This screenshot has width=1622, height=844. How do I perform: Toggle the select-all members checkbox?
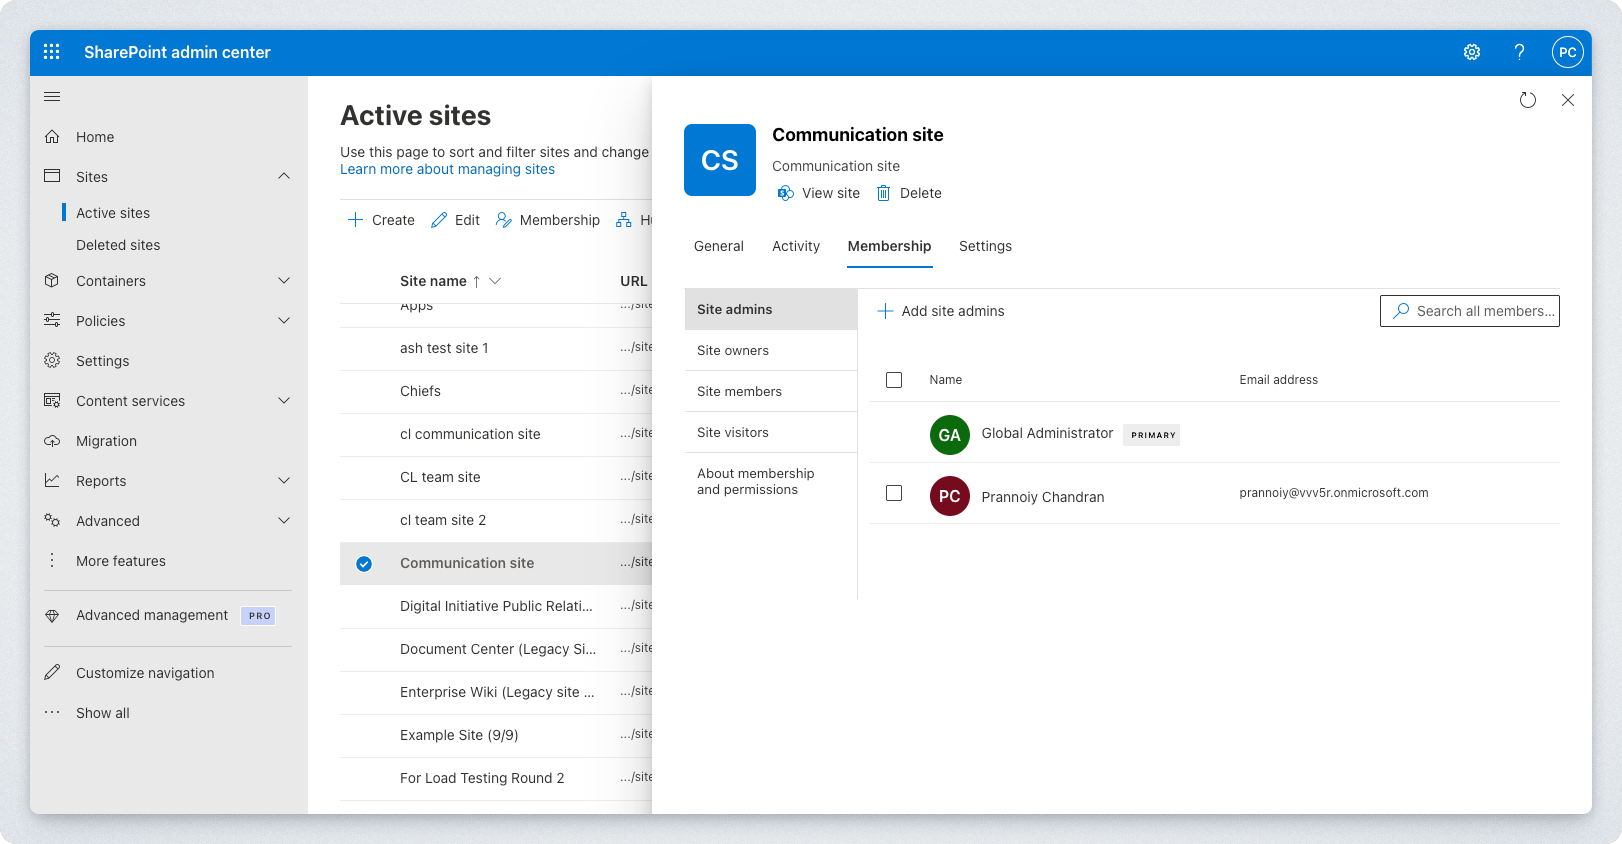[x=894, y=380]
